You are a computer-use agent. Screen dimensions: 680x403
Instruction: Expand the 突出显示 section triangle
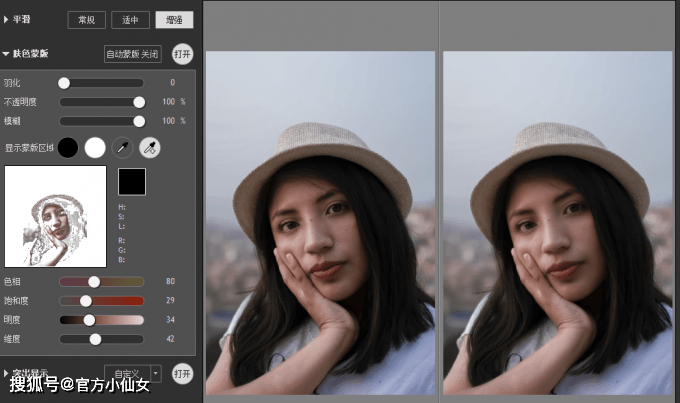[x=6, y=373]
